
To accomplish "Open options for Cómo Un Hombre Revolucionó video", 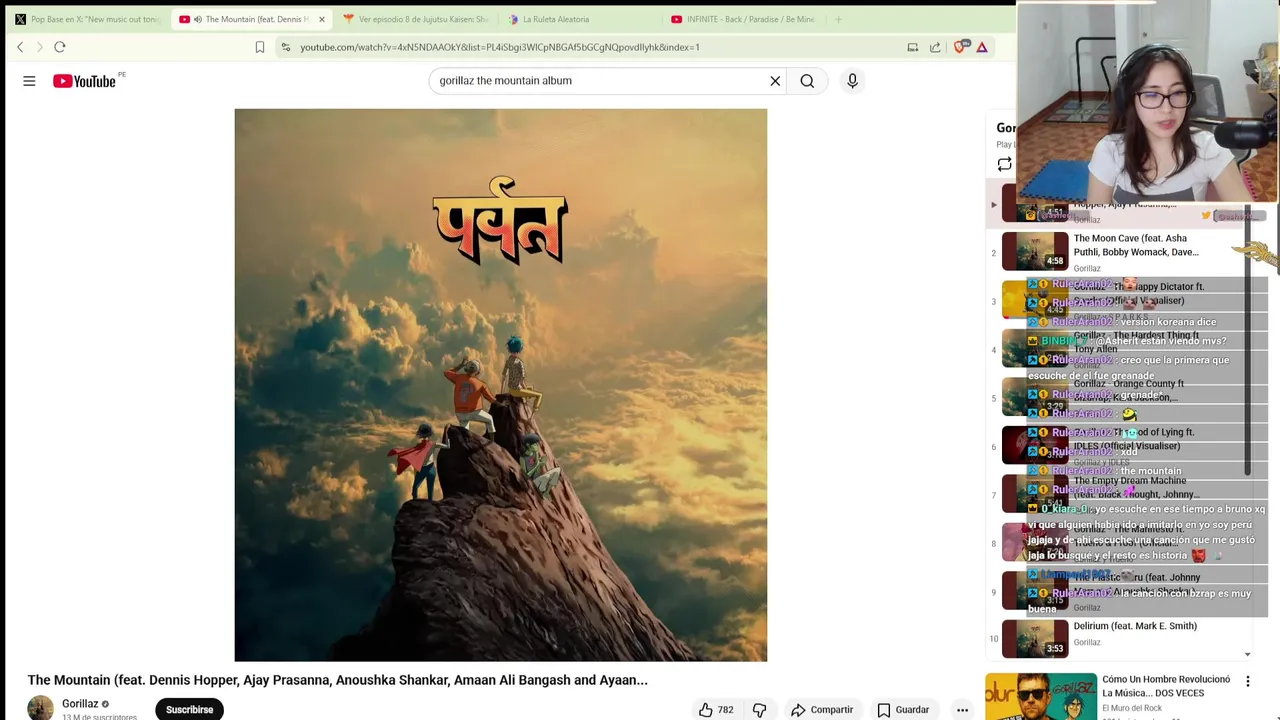I will (x=1247, y=681).
